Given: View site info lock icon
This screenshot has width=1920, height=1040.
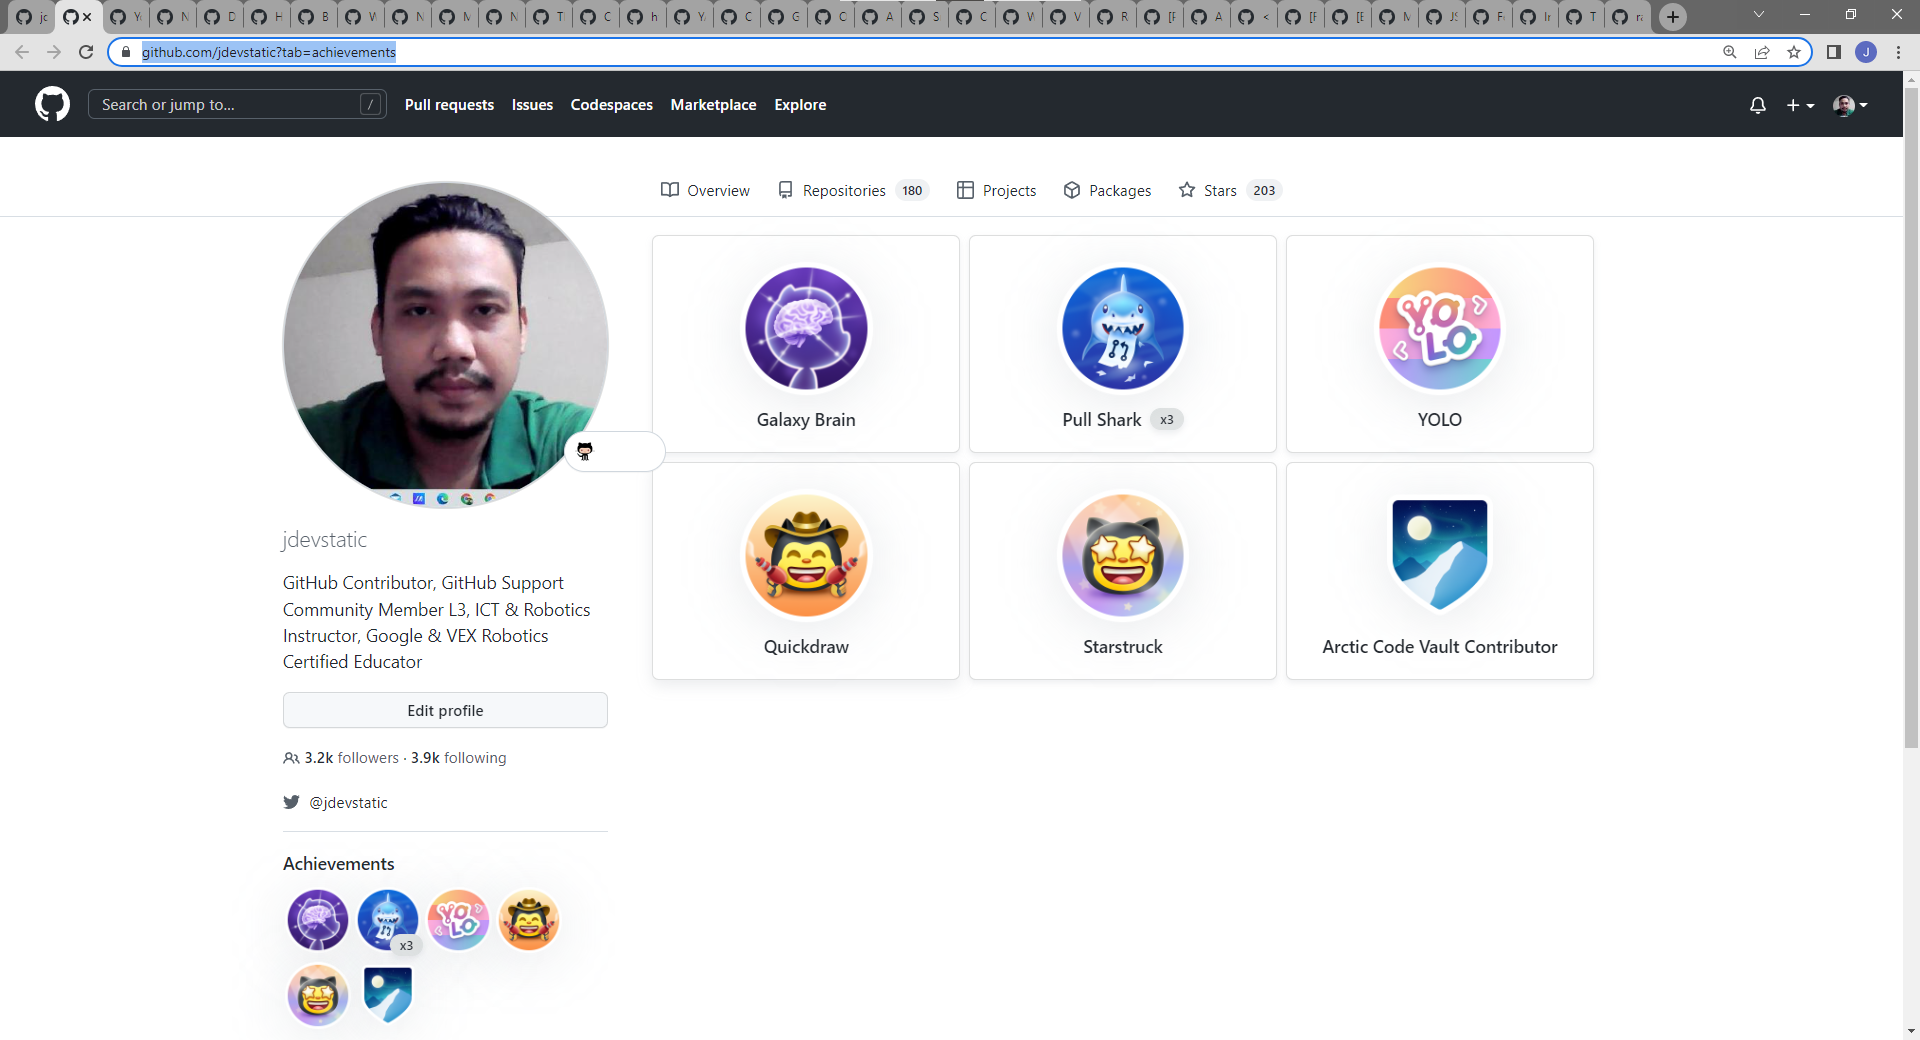Looking at the screenshot, I should coord(125,52).
